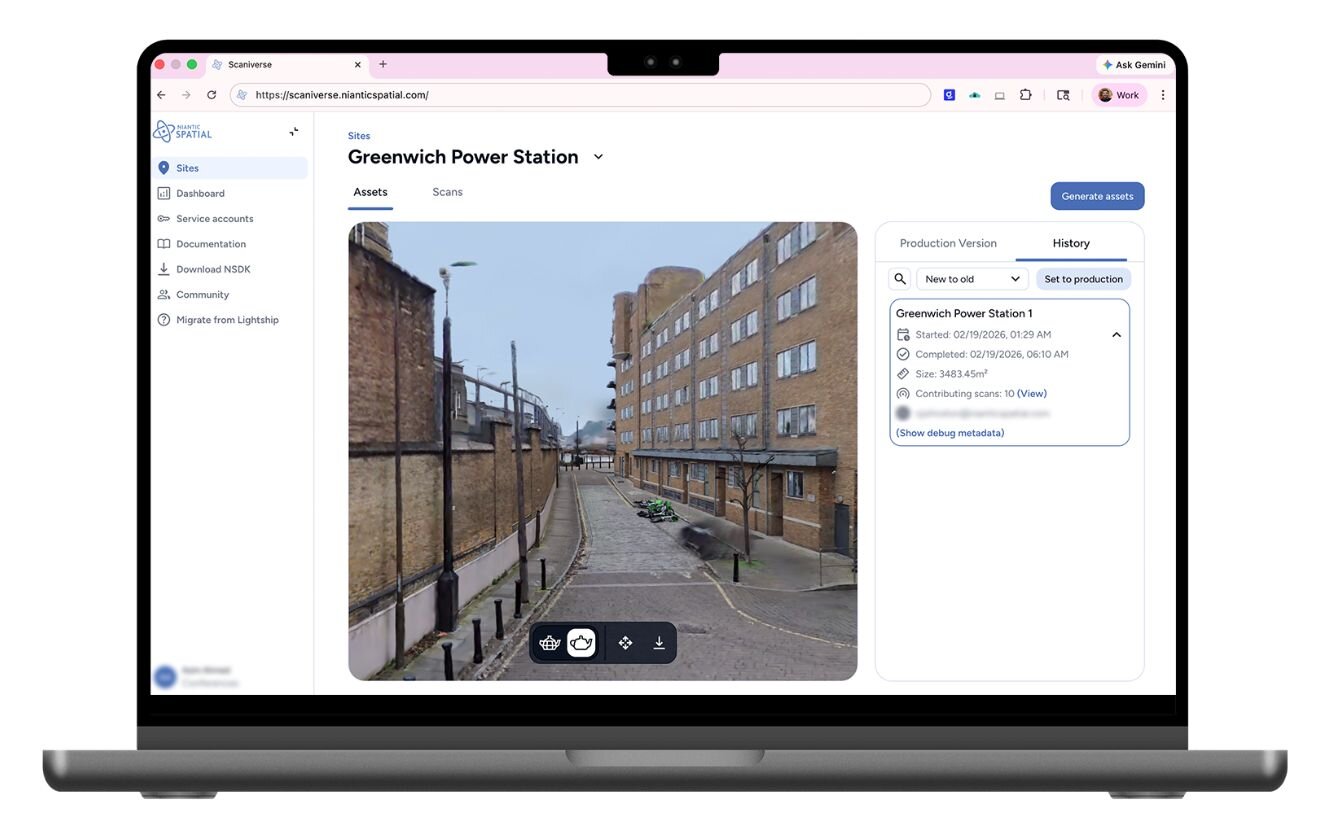The width and height of the screenshot is (1318, 825).
Task: Click the move/pan arrows icon in viewer
Action: [x=625, y=643]
